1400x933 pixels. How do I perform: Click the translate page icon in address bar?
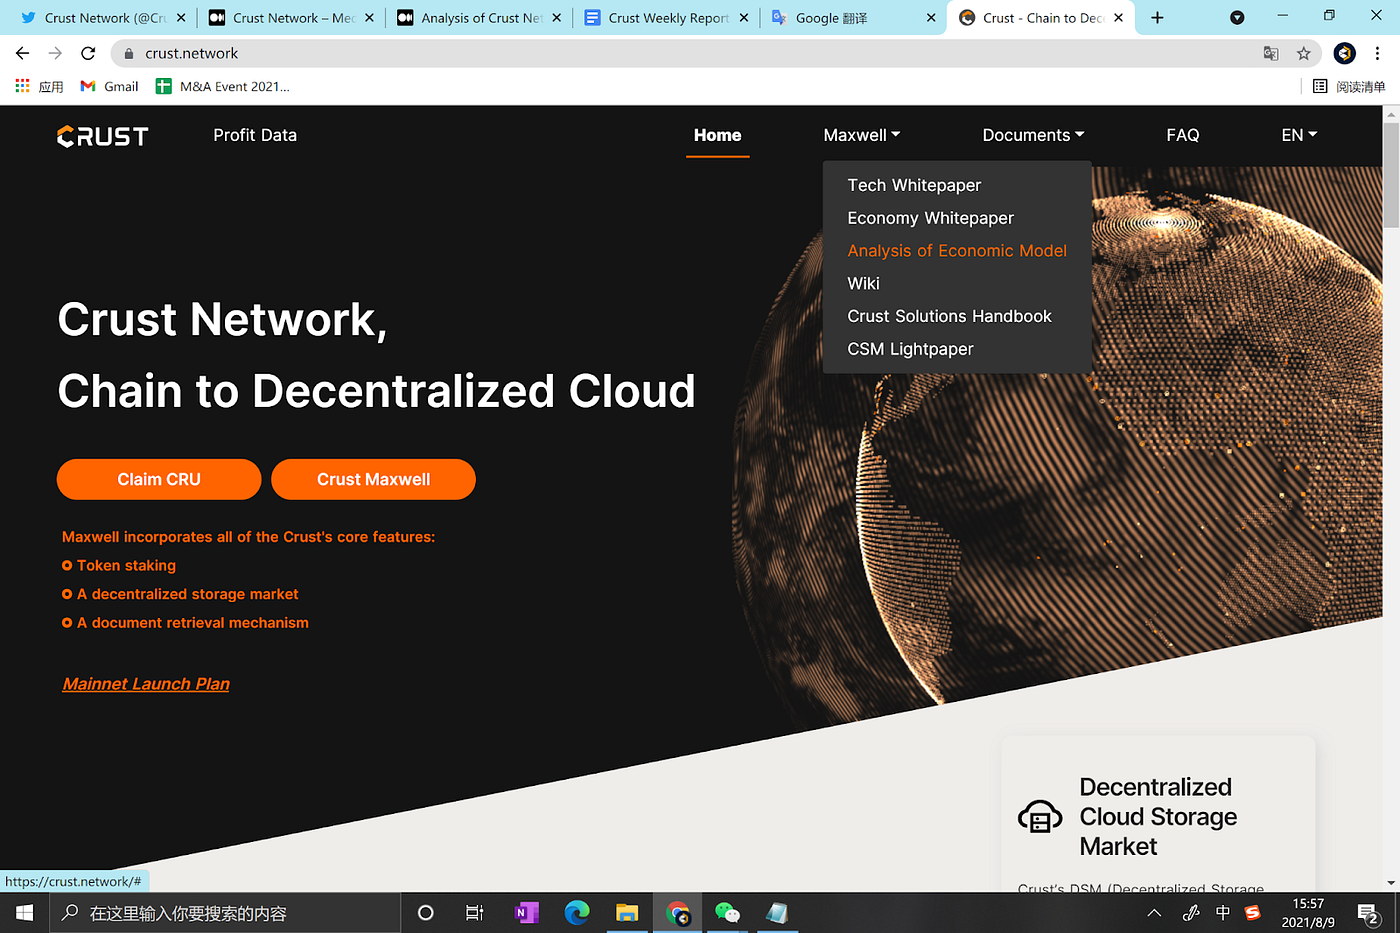click(x=1271, y=53)
